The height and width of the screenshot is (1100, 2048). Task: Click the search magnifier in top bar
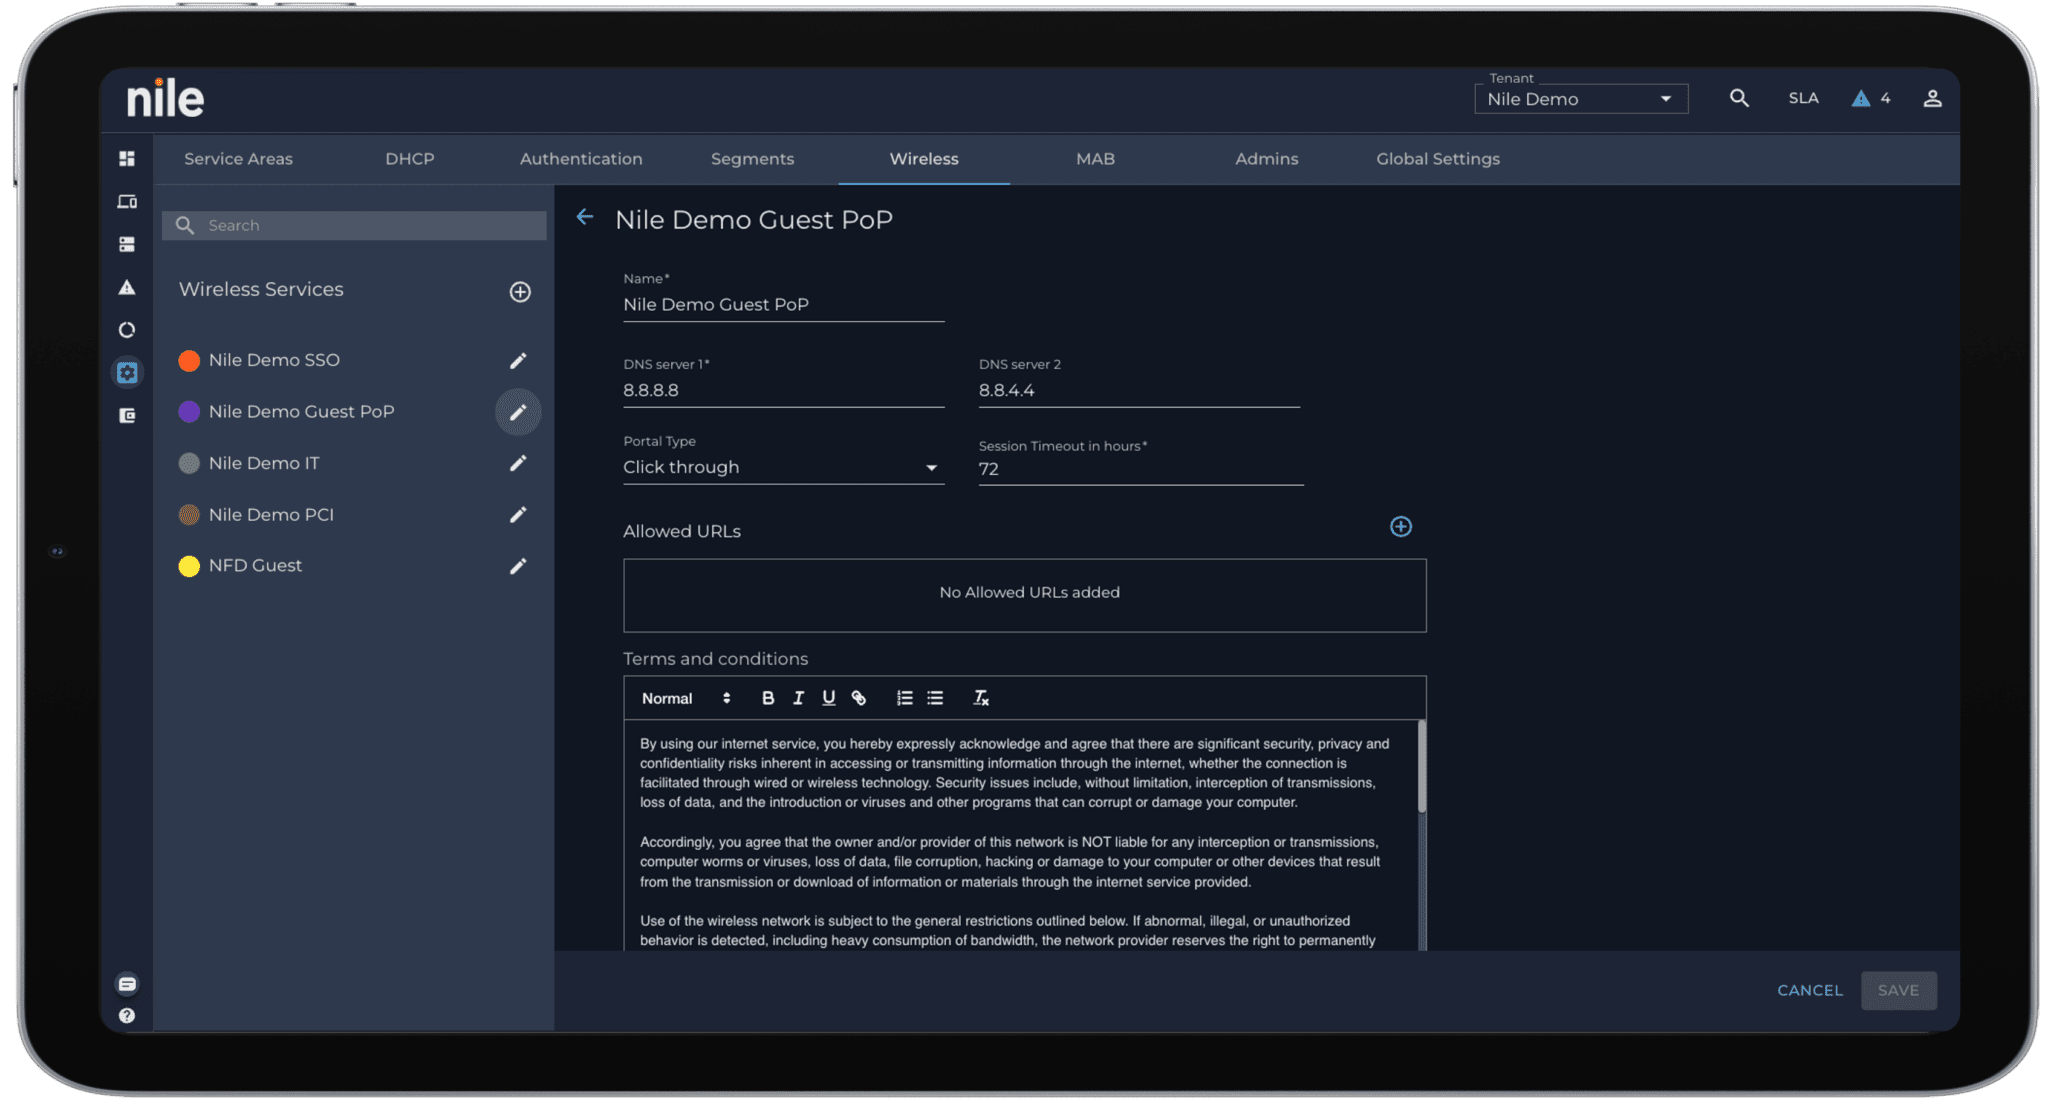1739,98
